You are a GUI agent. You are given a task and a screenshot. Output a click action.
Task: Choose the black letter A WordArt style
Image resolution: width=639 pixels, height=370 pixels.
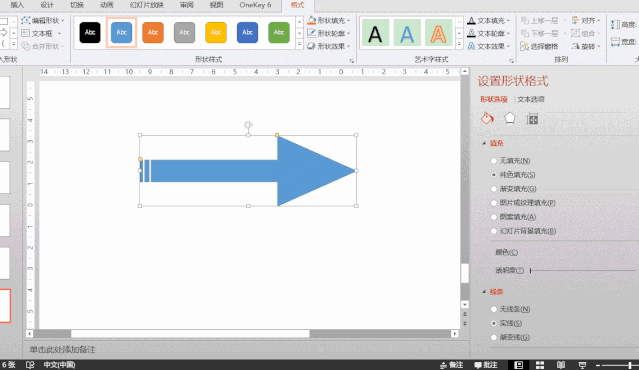click(x=375, y=33)
